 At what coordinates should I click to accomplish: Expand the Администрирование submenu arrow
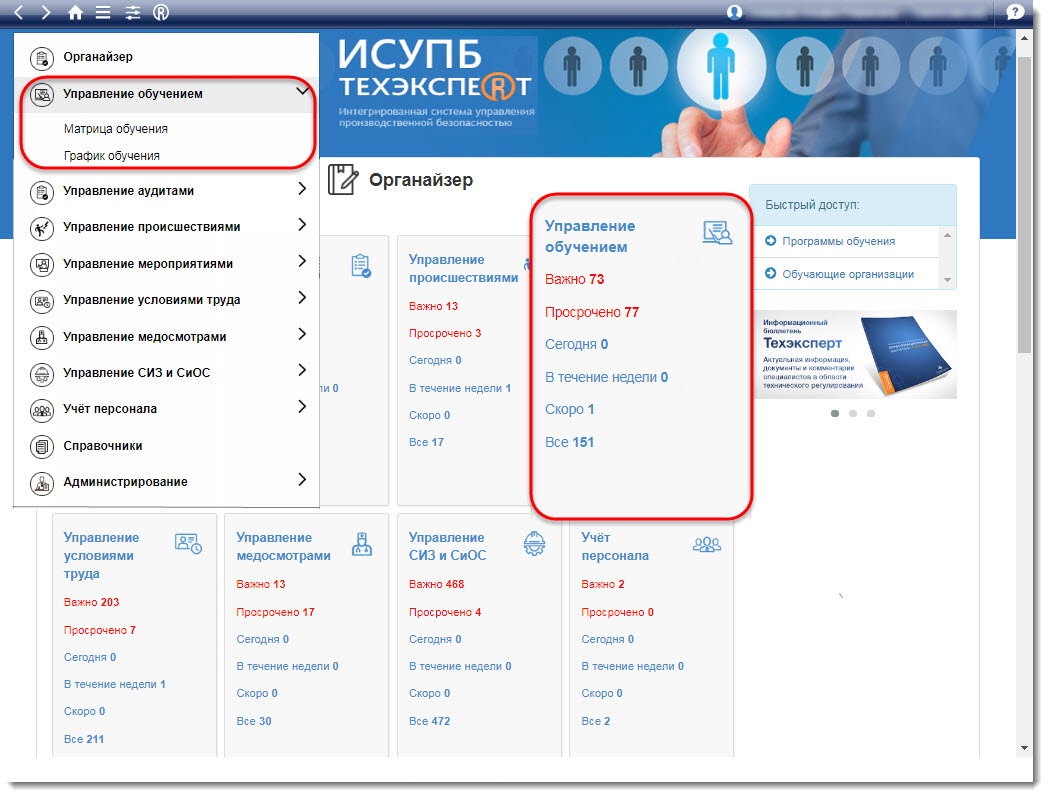[x=302, y=480]
